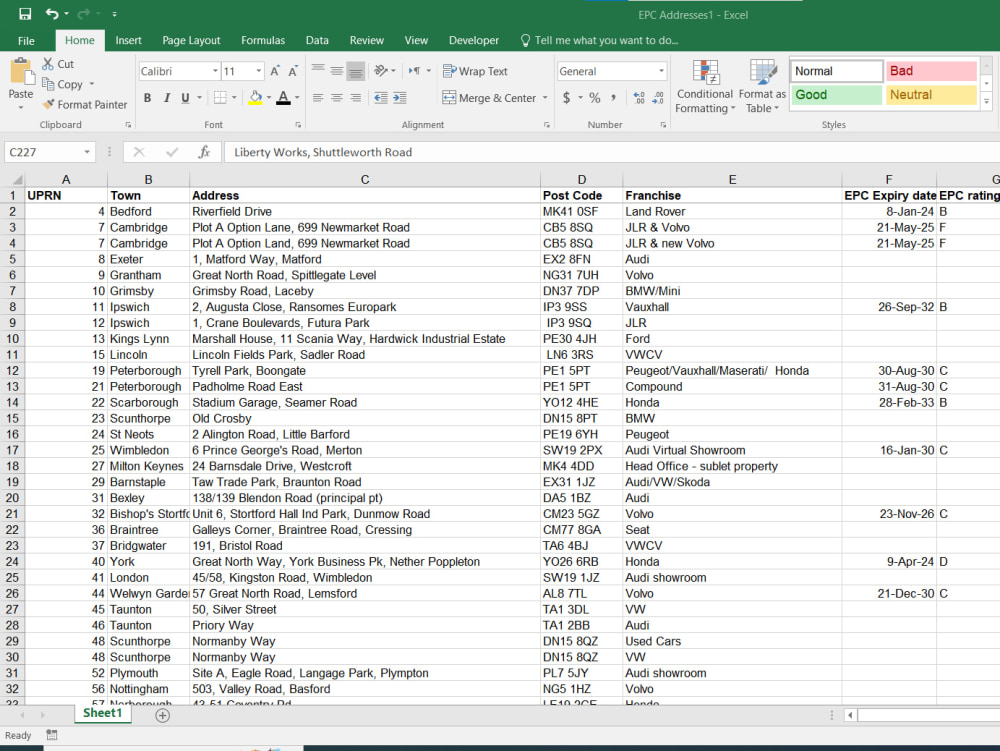Click the Decrease Indent icon
1000x751 pixels.
381,98
